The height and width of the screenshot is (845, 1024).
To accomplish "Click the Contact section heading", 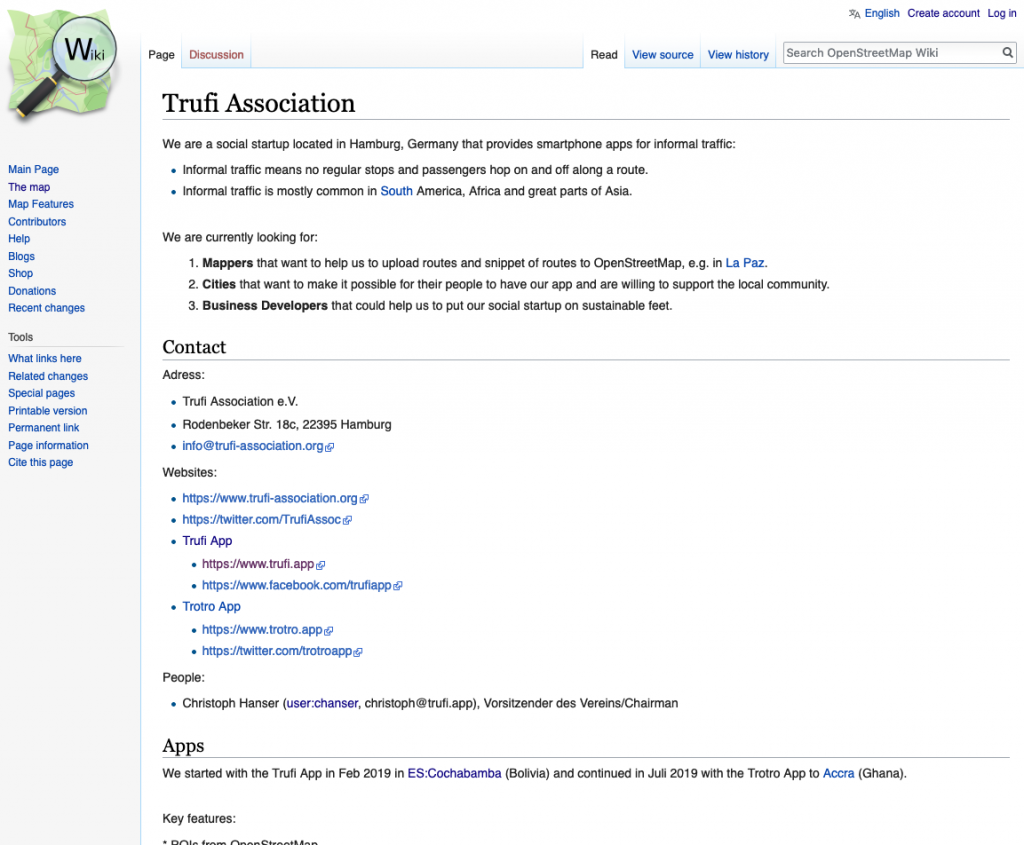I will pyautogui.click(x=194, y=347).
